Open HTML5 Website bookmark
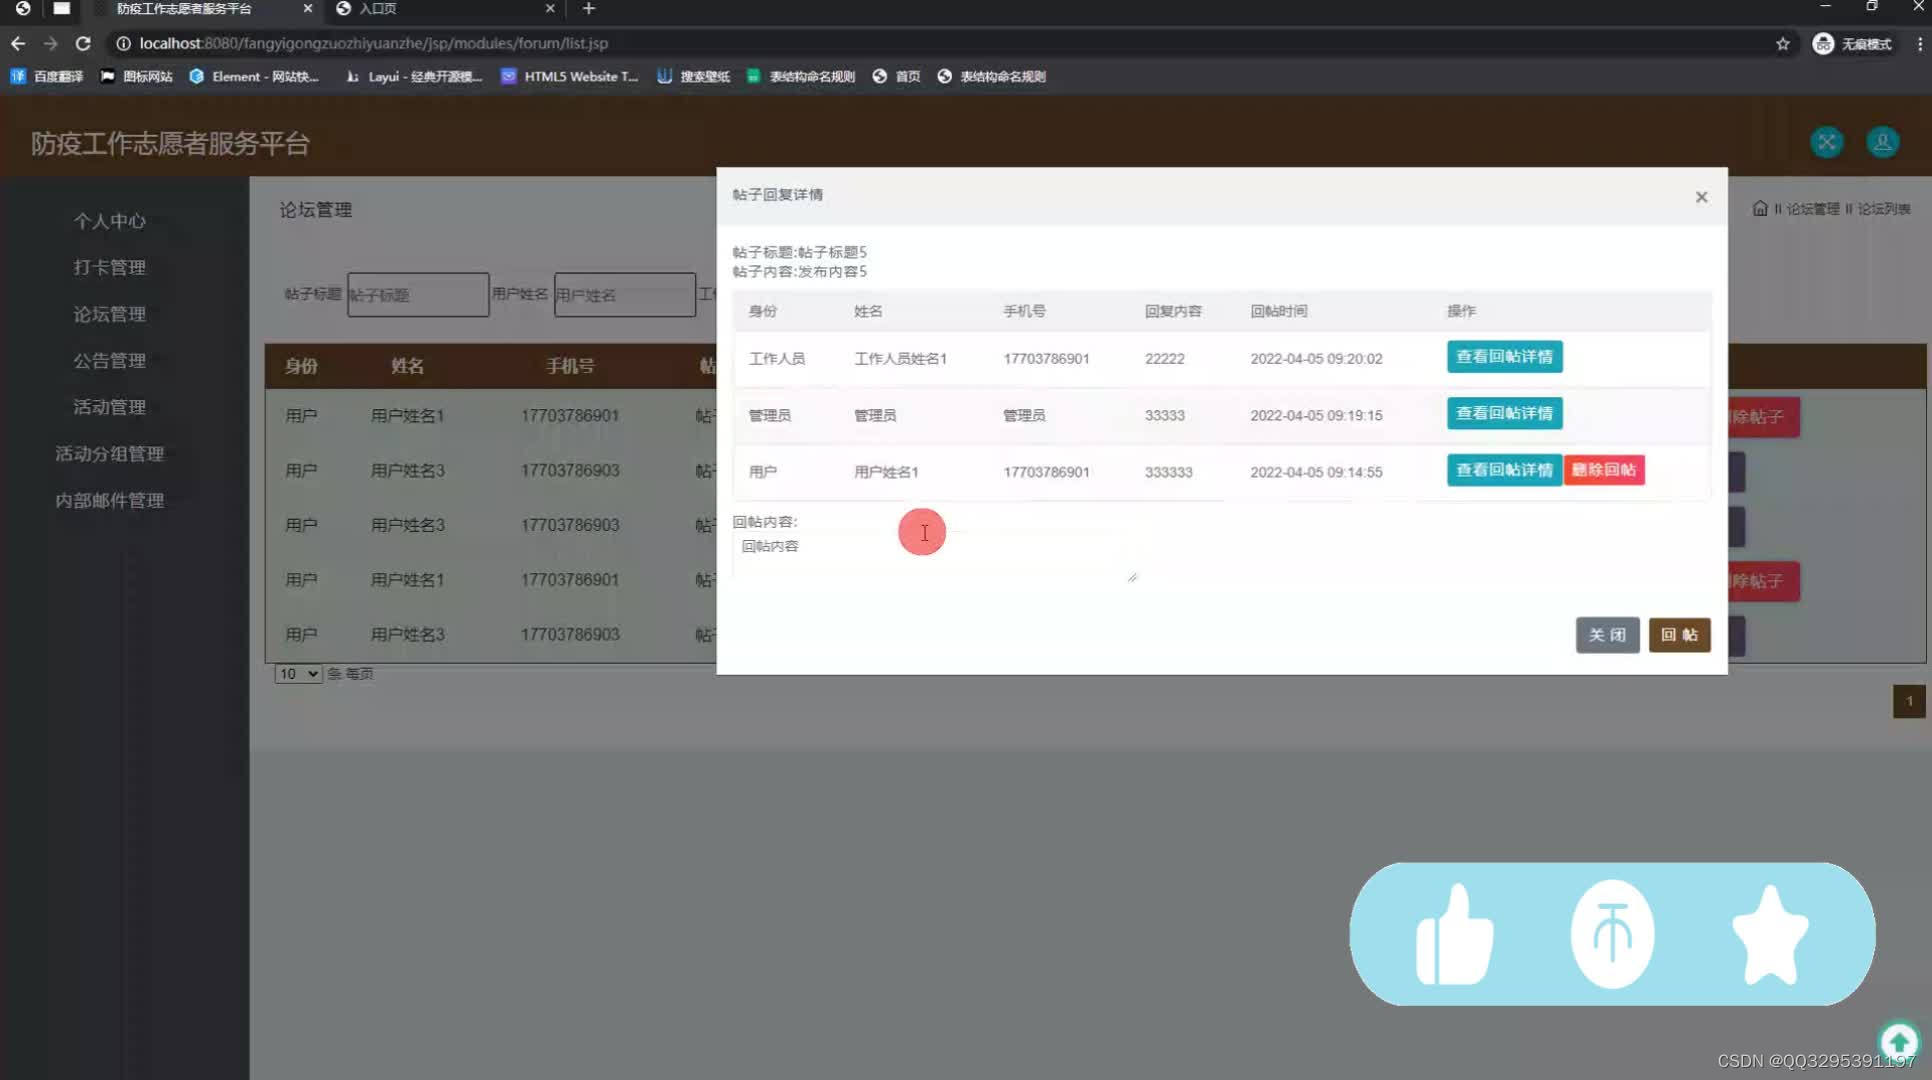This screenshot has width=1932, height=1080. (x=569, y=76)
